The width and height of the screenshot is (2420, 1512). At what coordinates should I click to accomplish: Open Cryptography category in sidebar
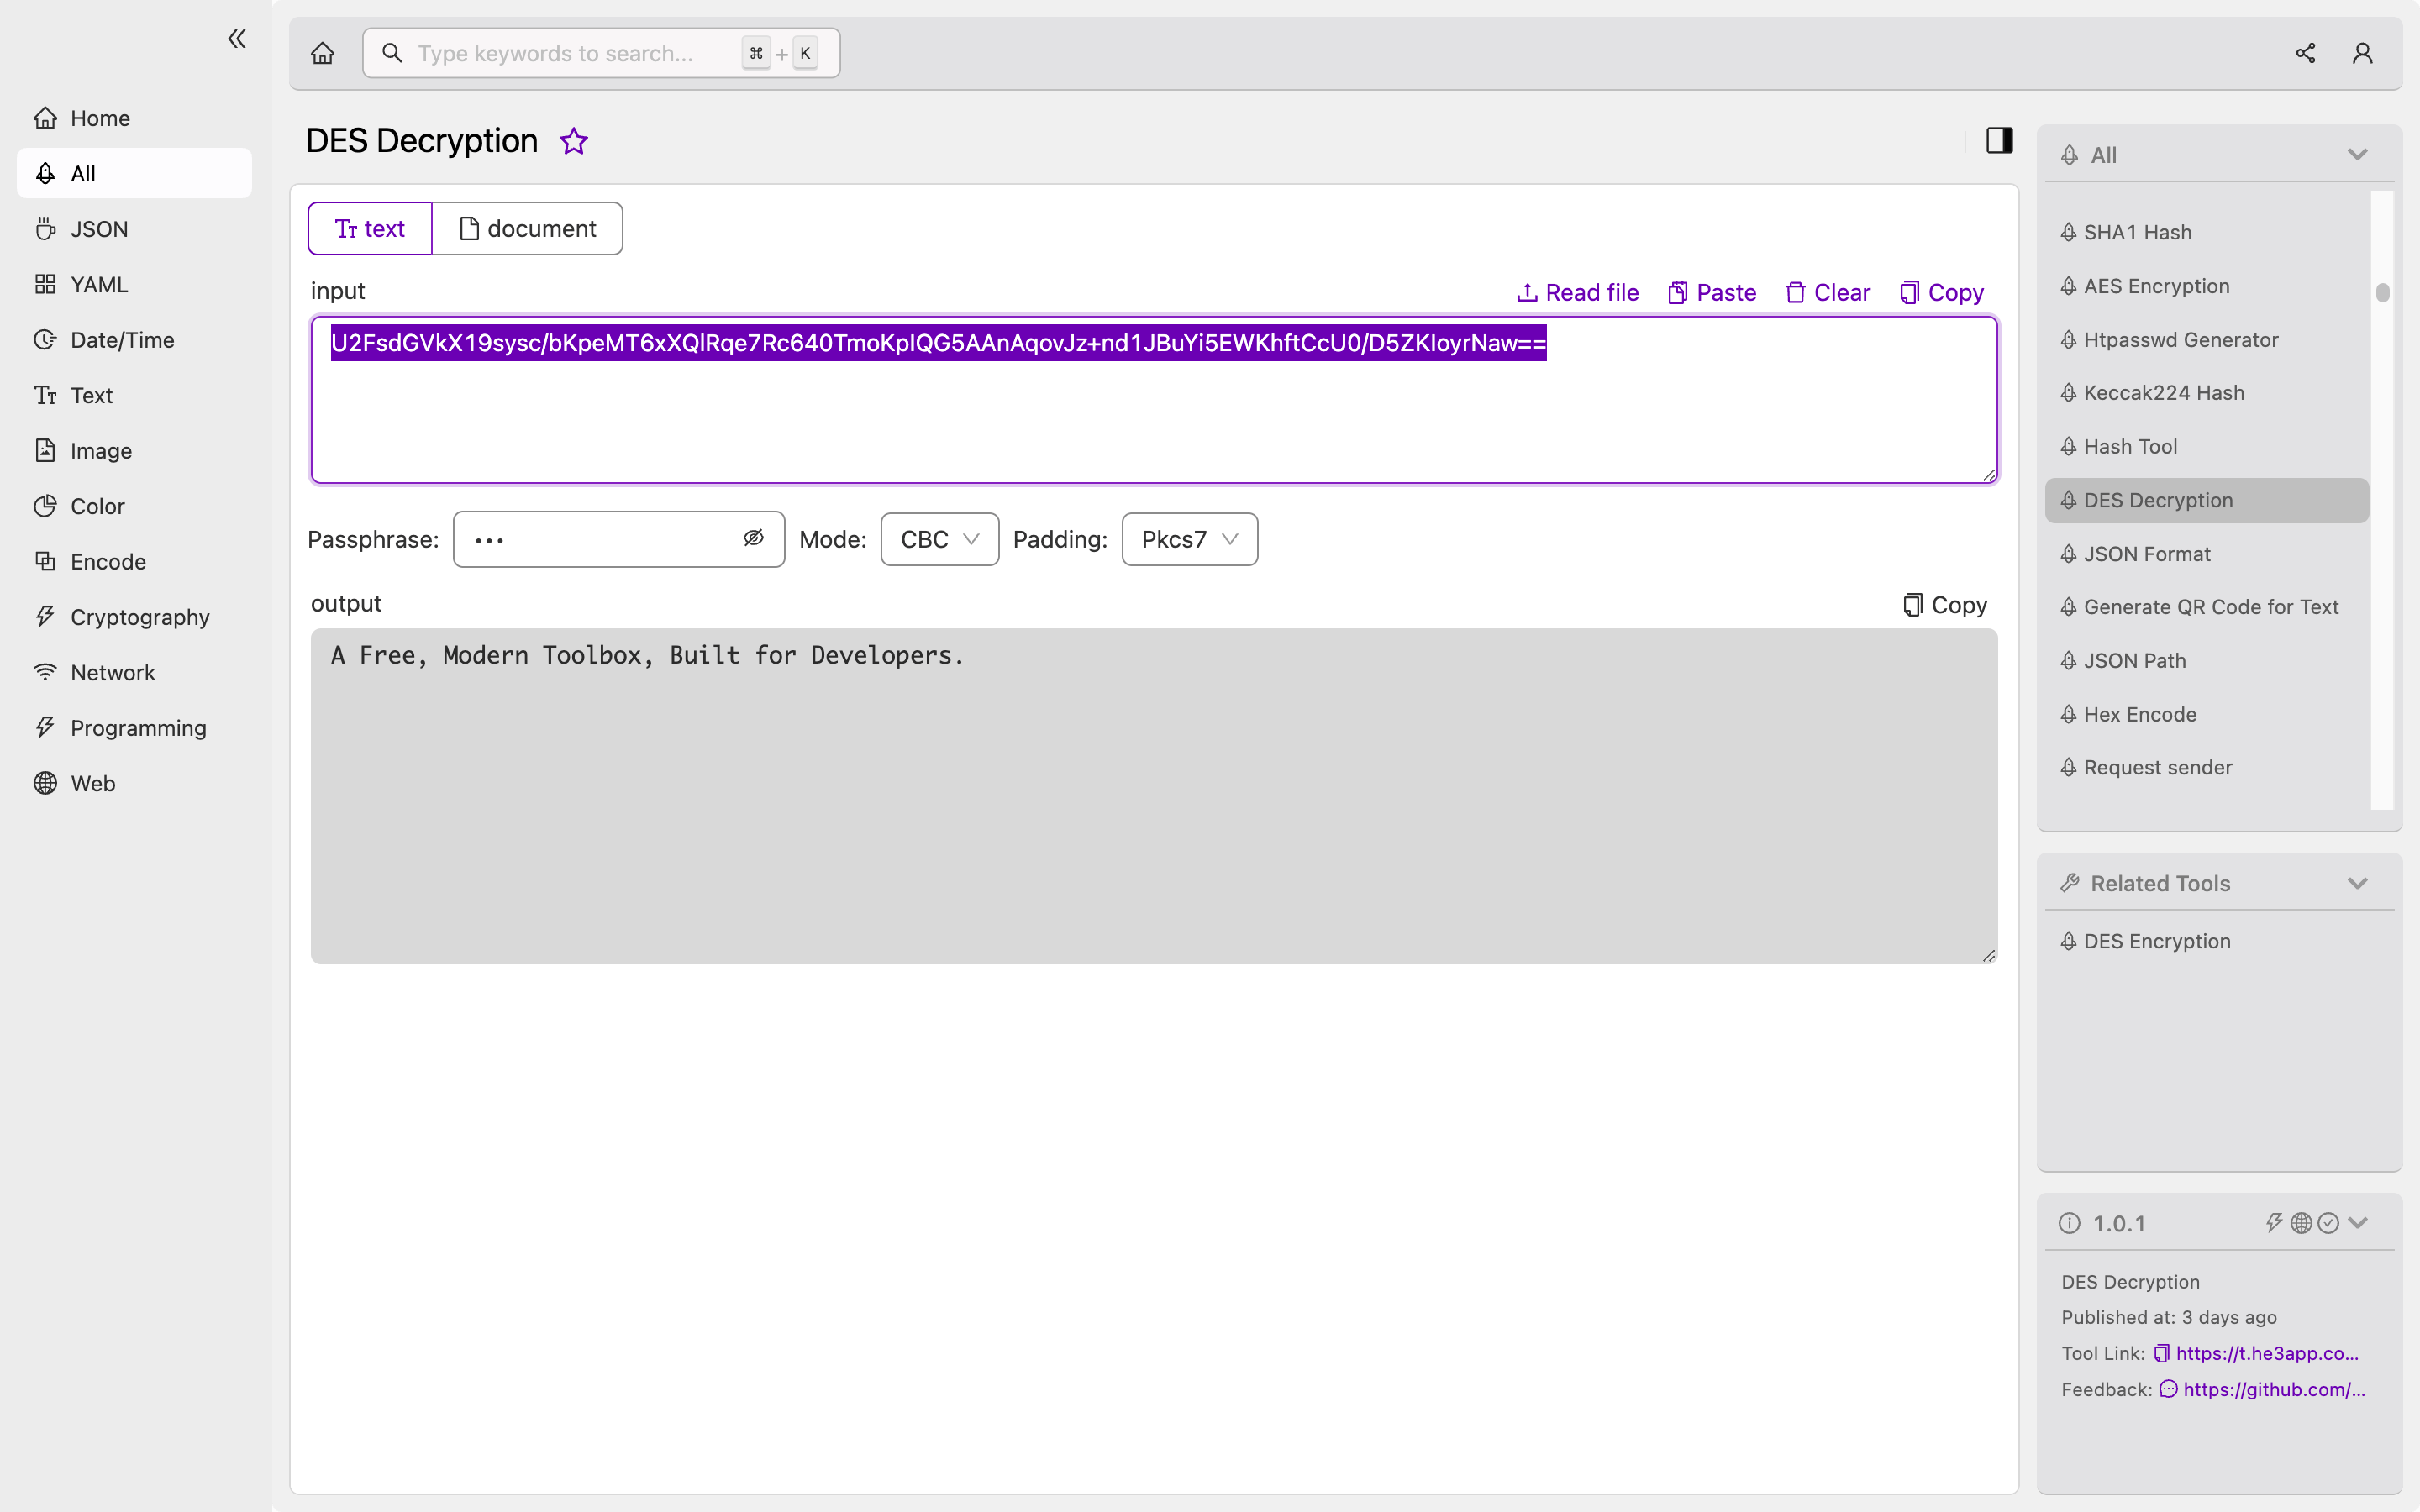(x=134, y=617)
